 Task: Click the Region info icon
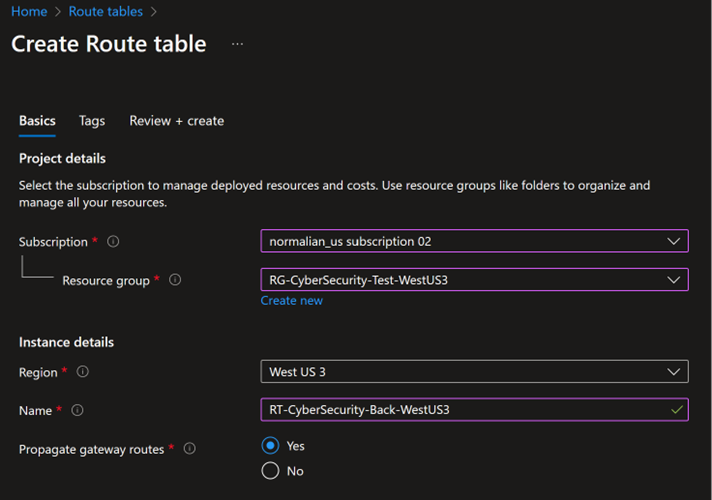point(83,372)
